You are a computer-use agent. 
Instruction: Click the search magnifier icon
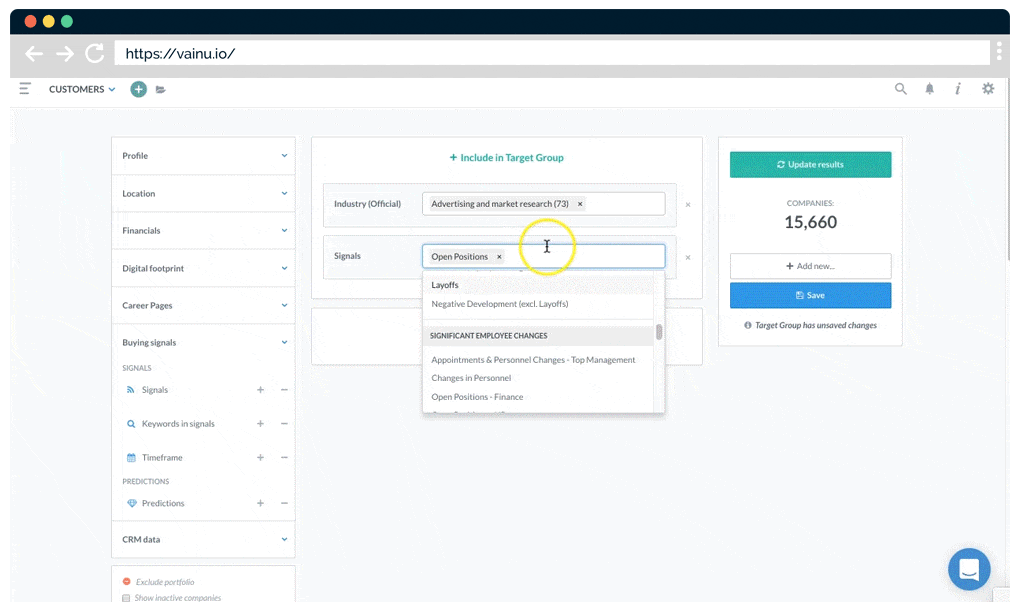click(901, 89)
